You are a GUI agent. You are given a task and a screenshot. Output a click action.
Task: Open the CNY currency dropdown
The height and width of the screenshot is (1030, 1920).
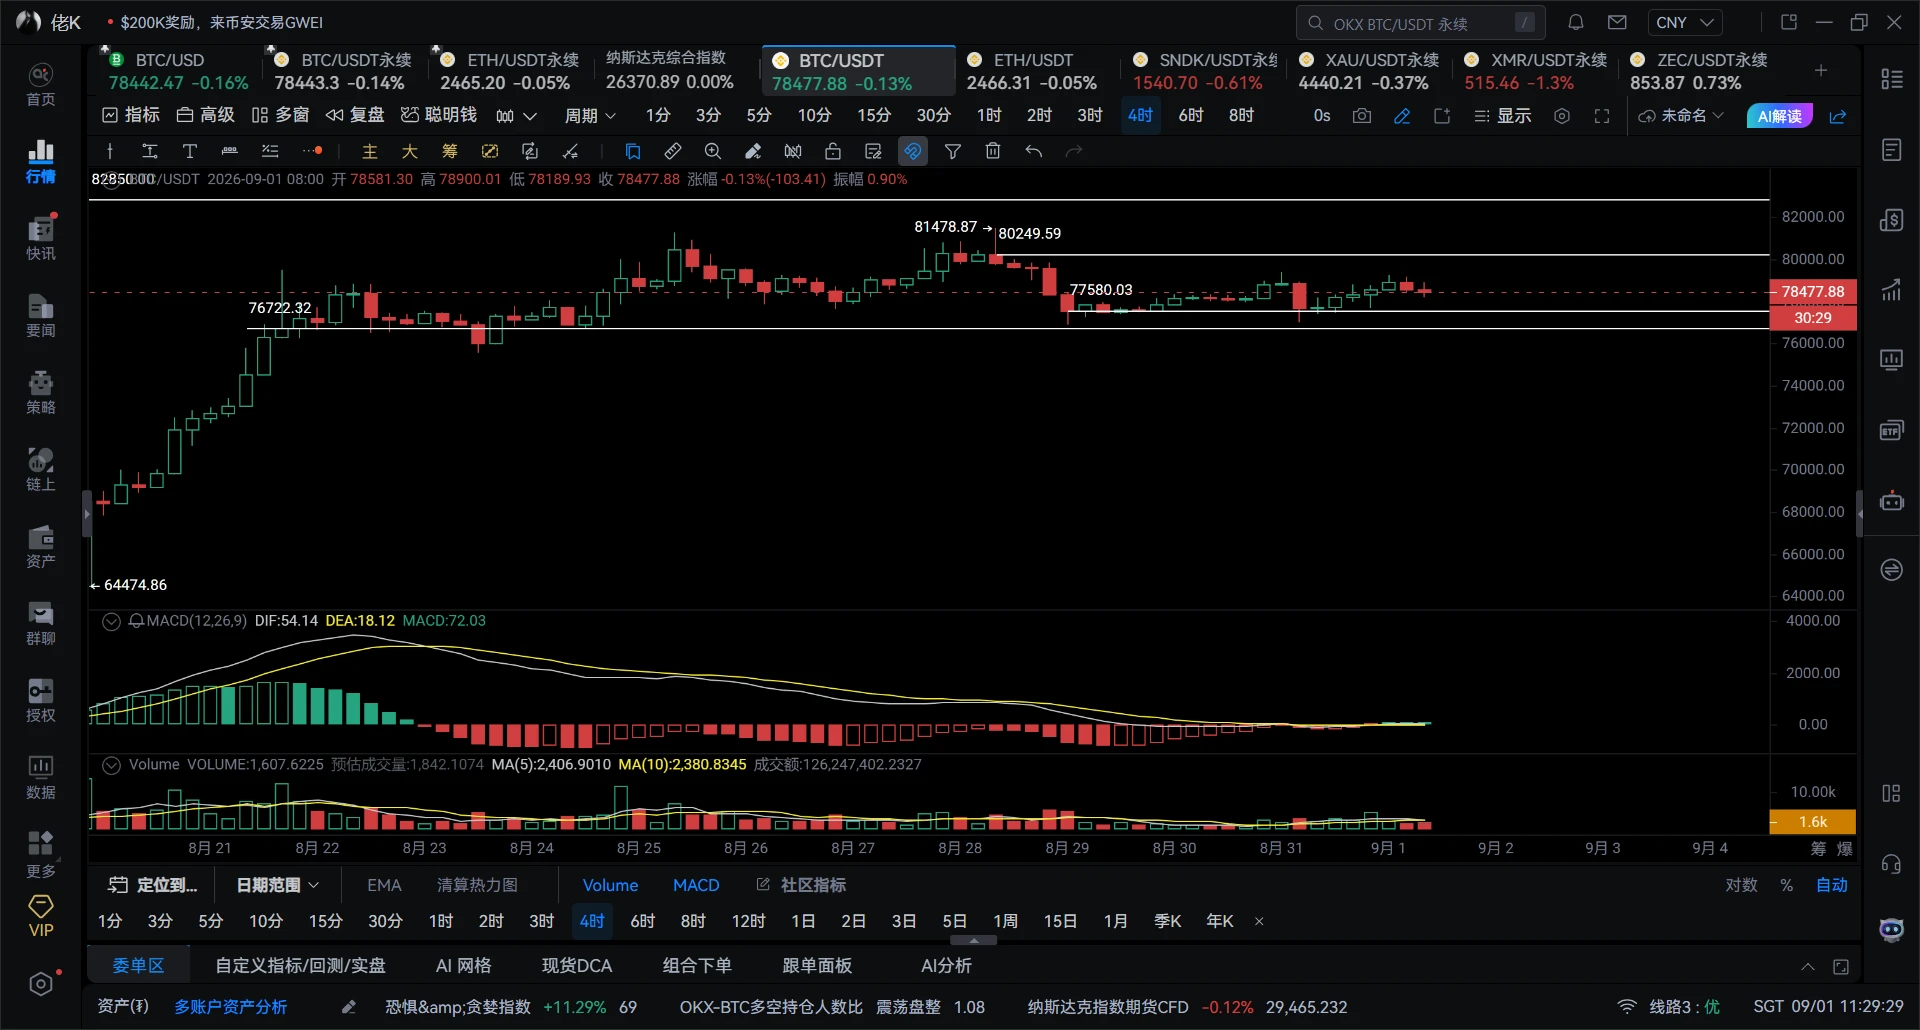coord(1685,22)
